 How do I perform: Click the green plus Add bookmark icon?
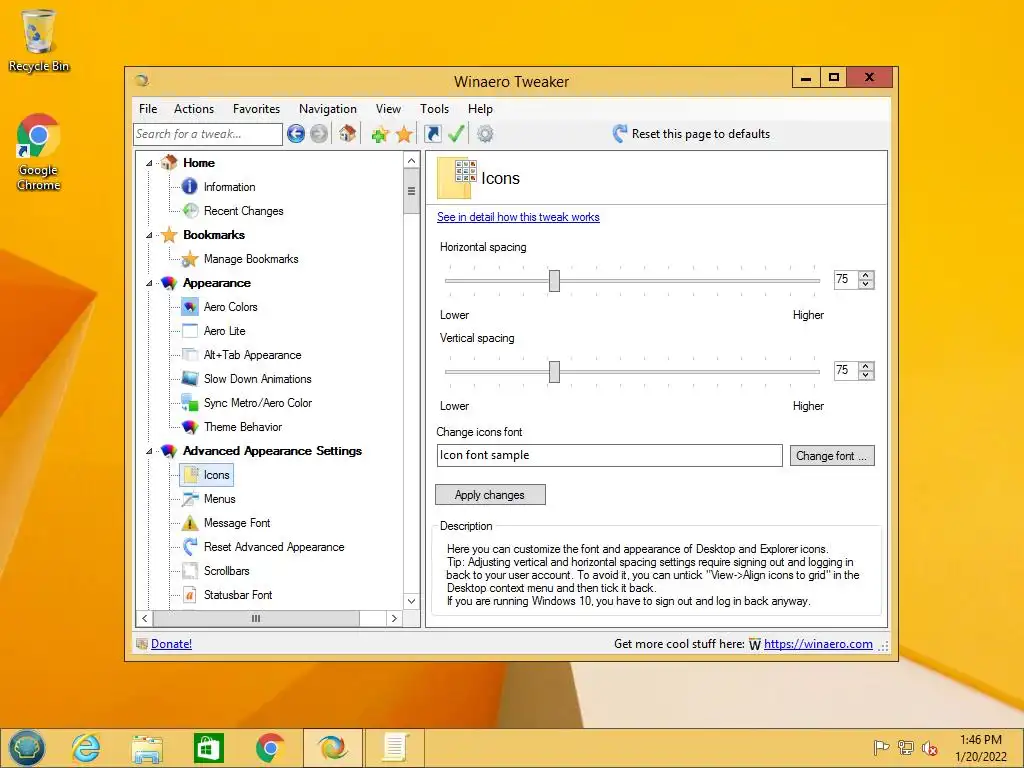point(380,134)
